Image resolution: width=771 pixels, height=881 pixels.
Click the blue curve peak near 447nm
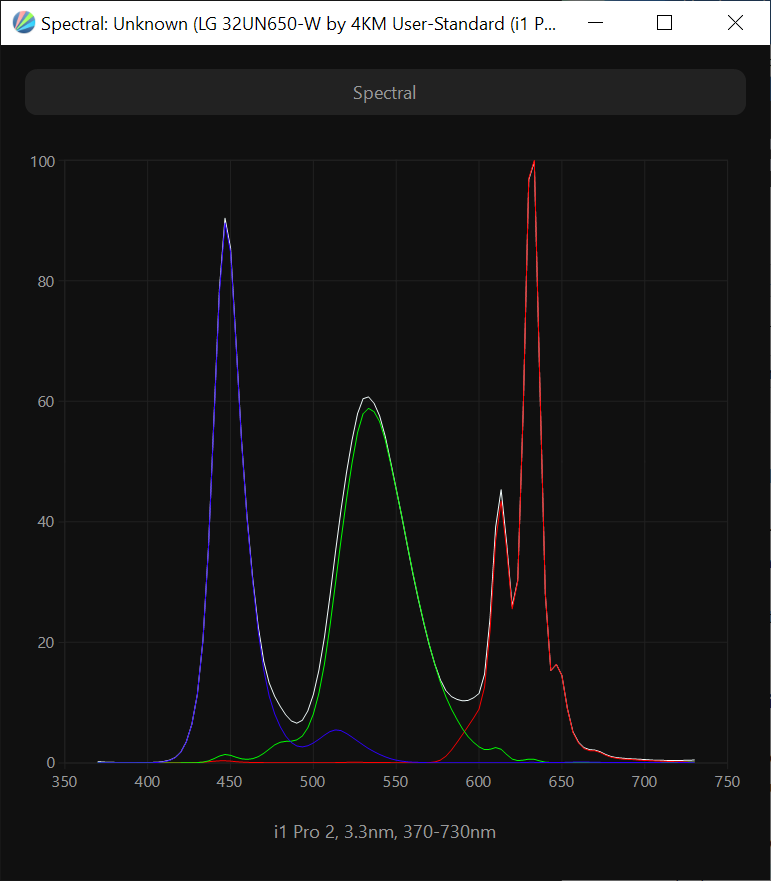pyautogui.click(x=225, y=220)
